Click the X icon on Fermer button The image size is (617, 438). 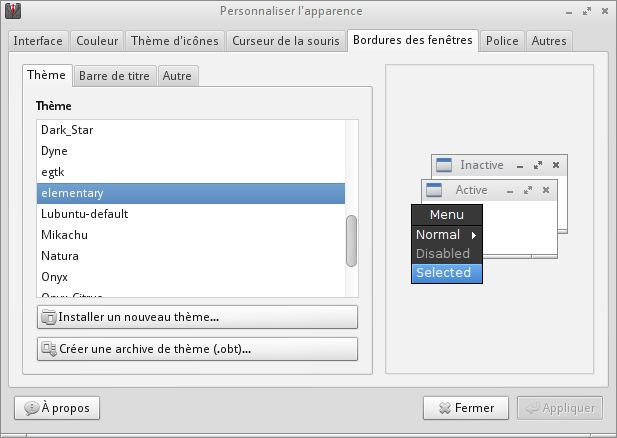click(445, 408)
